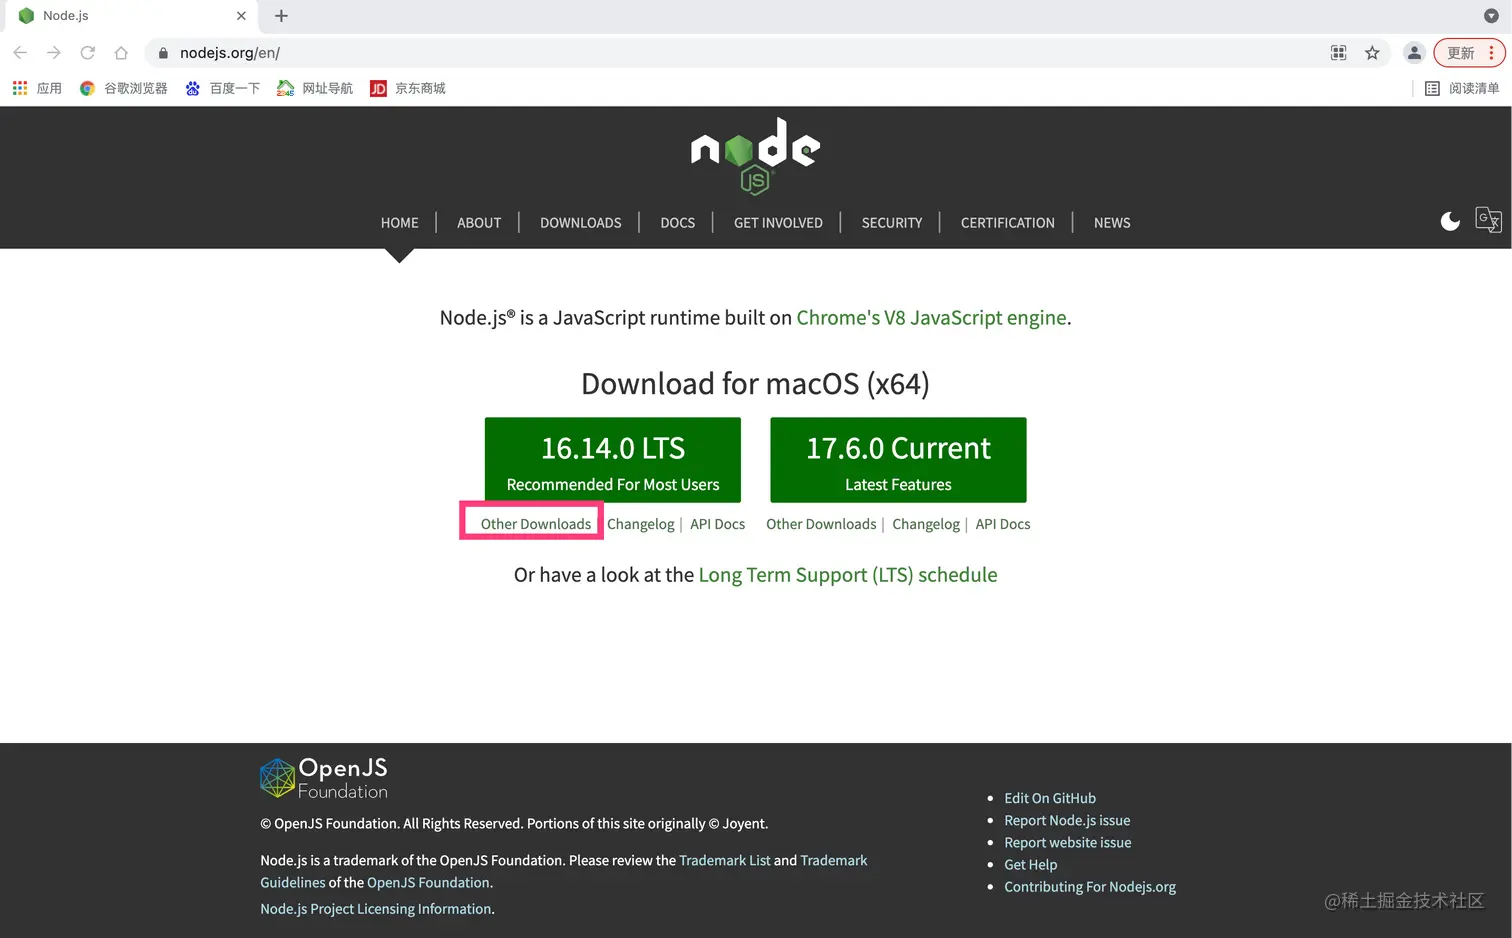1512x938 pixels.
Task: Toggle dark mode with moon icon
Action: tap(1450, 221)
